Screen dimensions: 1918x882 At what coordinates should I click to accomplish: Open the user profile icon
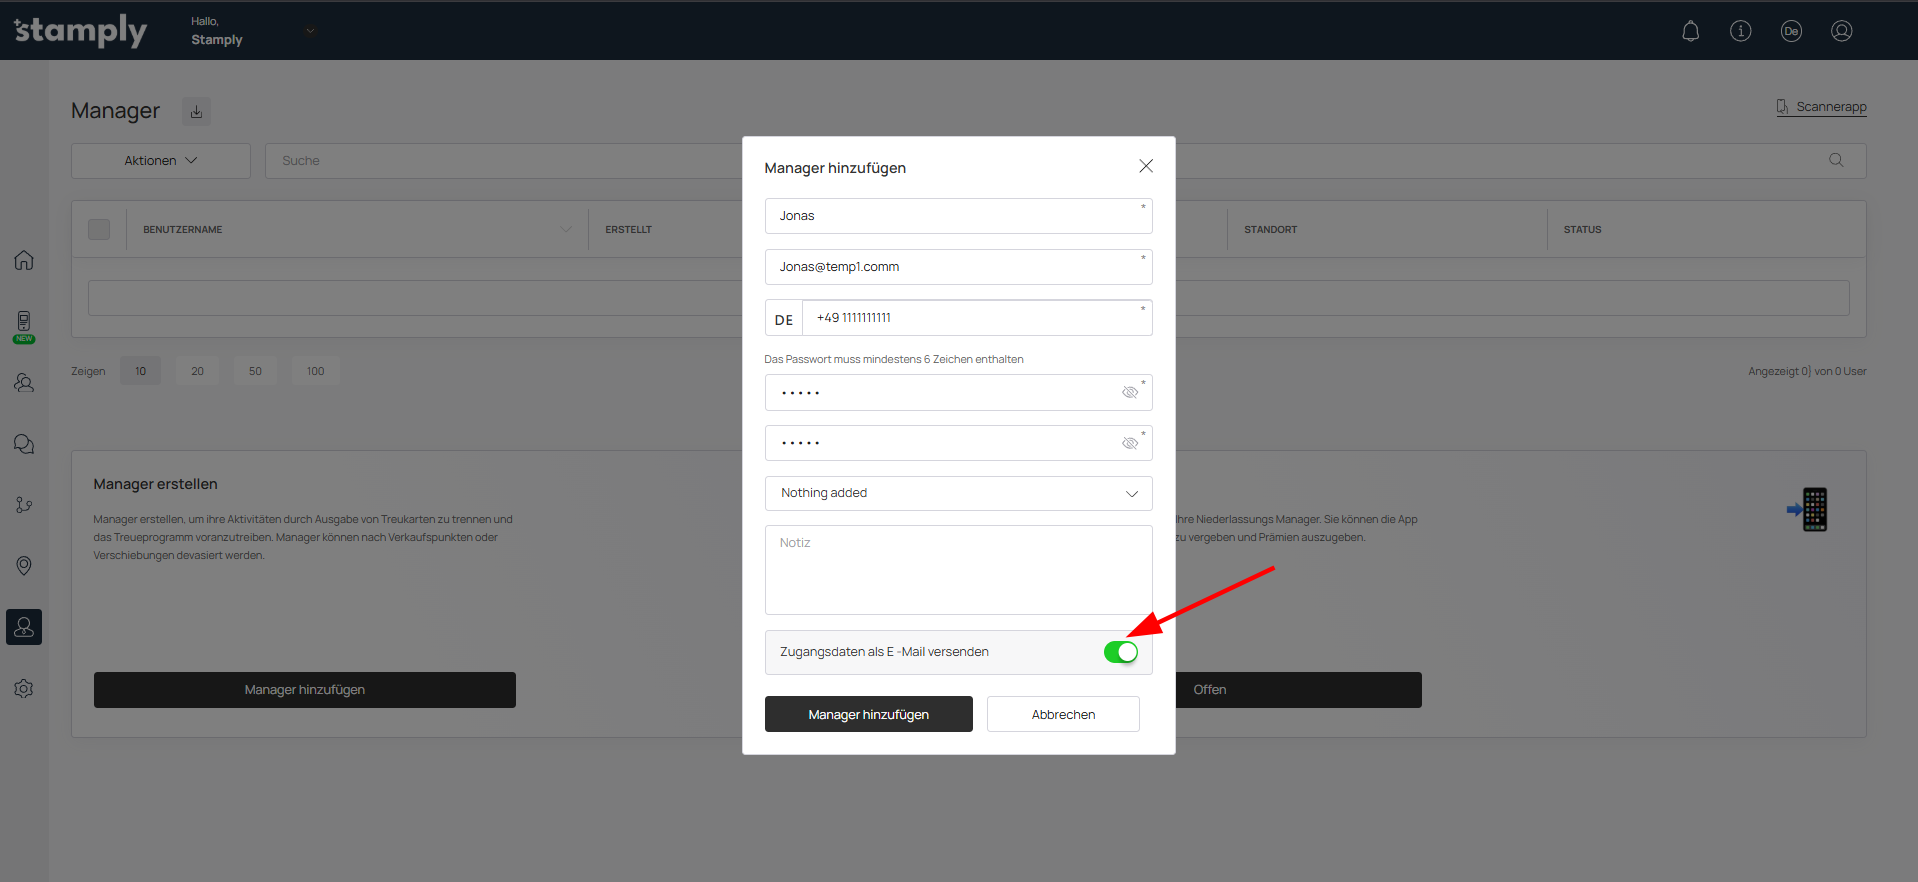tap(1841, 31)
